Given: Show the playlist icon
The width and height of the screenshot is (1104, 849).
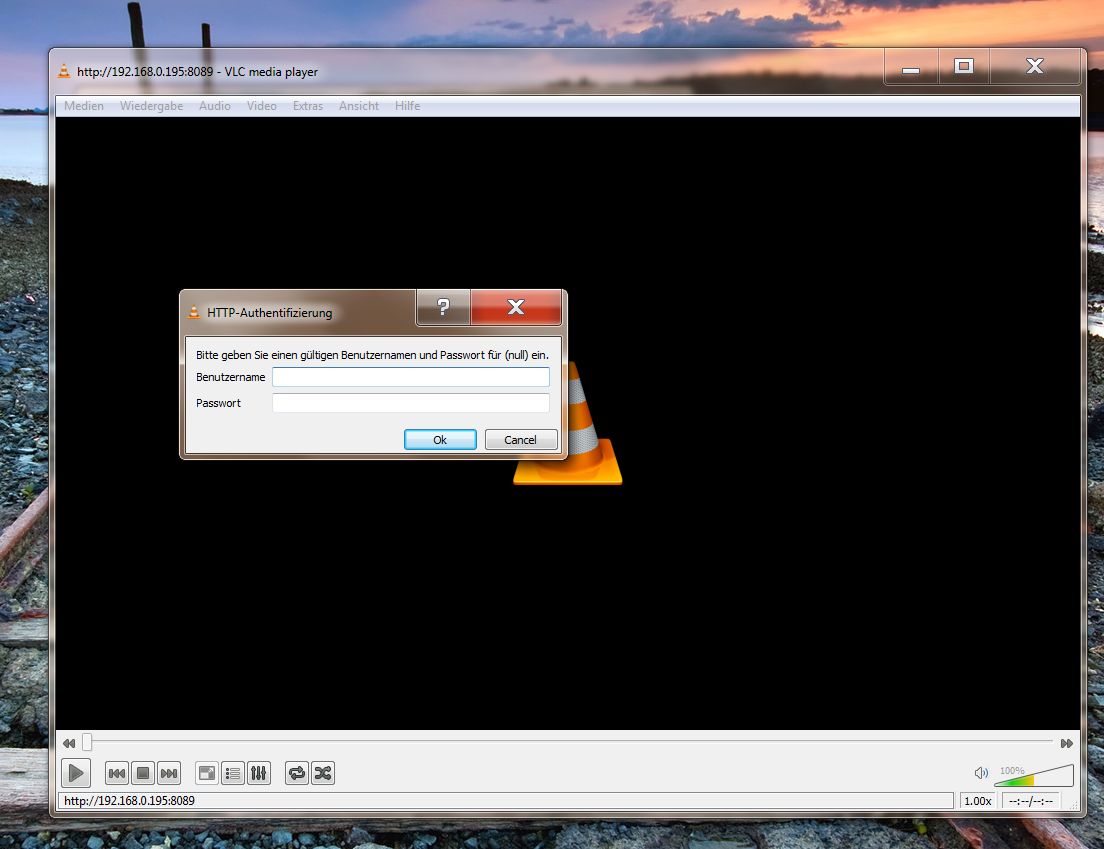Looking at the screenshot, I should pos(233,773).
